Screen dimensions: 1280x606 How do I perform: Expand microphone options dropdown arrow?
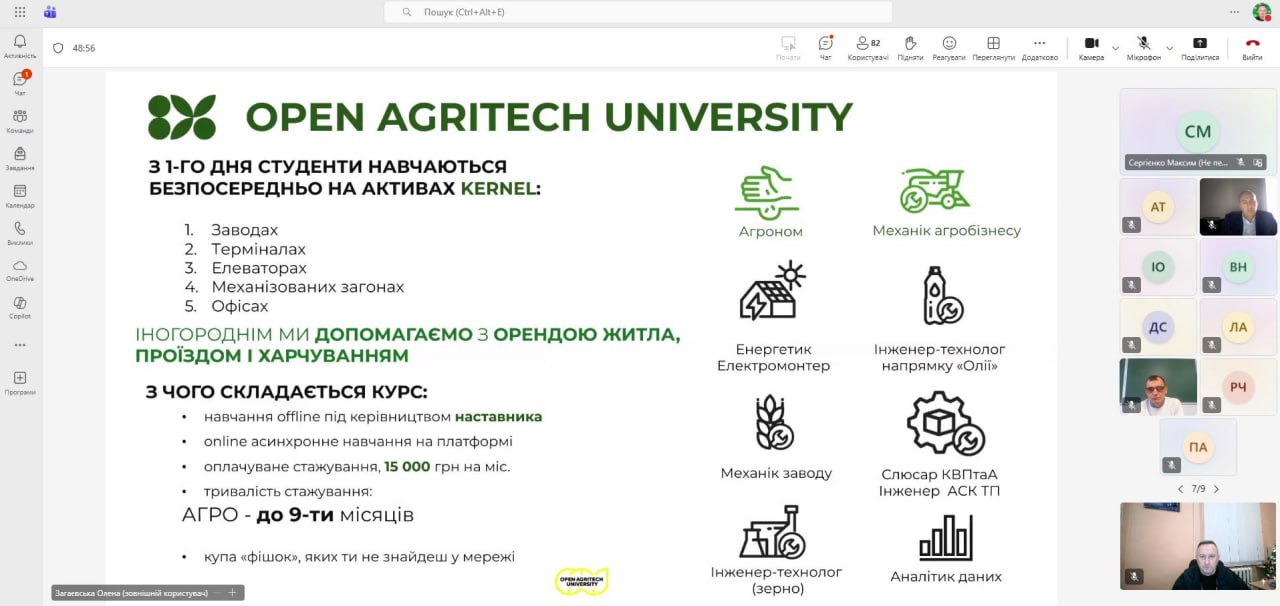[1169, 47]
